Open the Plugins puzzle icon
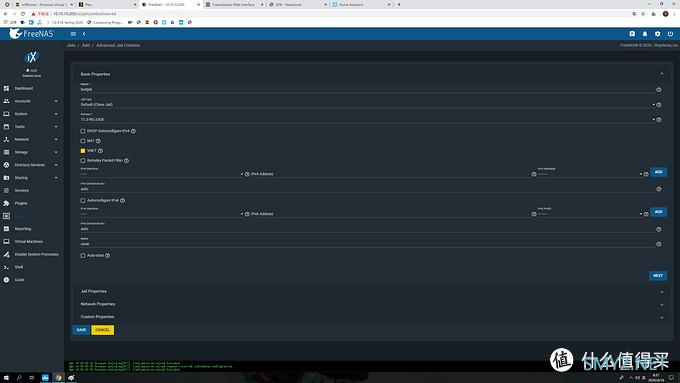Screen dimensions: 680x383 (7, 203)
